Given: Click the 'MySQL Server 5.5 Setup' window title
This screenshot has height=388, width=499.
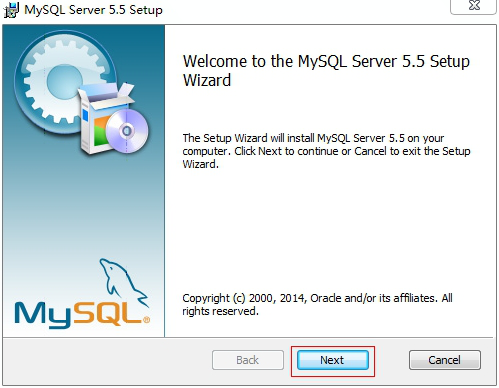Looking at the screenshot, I should 93,10.
